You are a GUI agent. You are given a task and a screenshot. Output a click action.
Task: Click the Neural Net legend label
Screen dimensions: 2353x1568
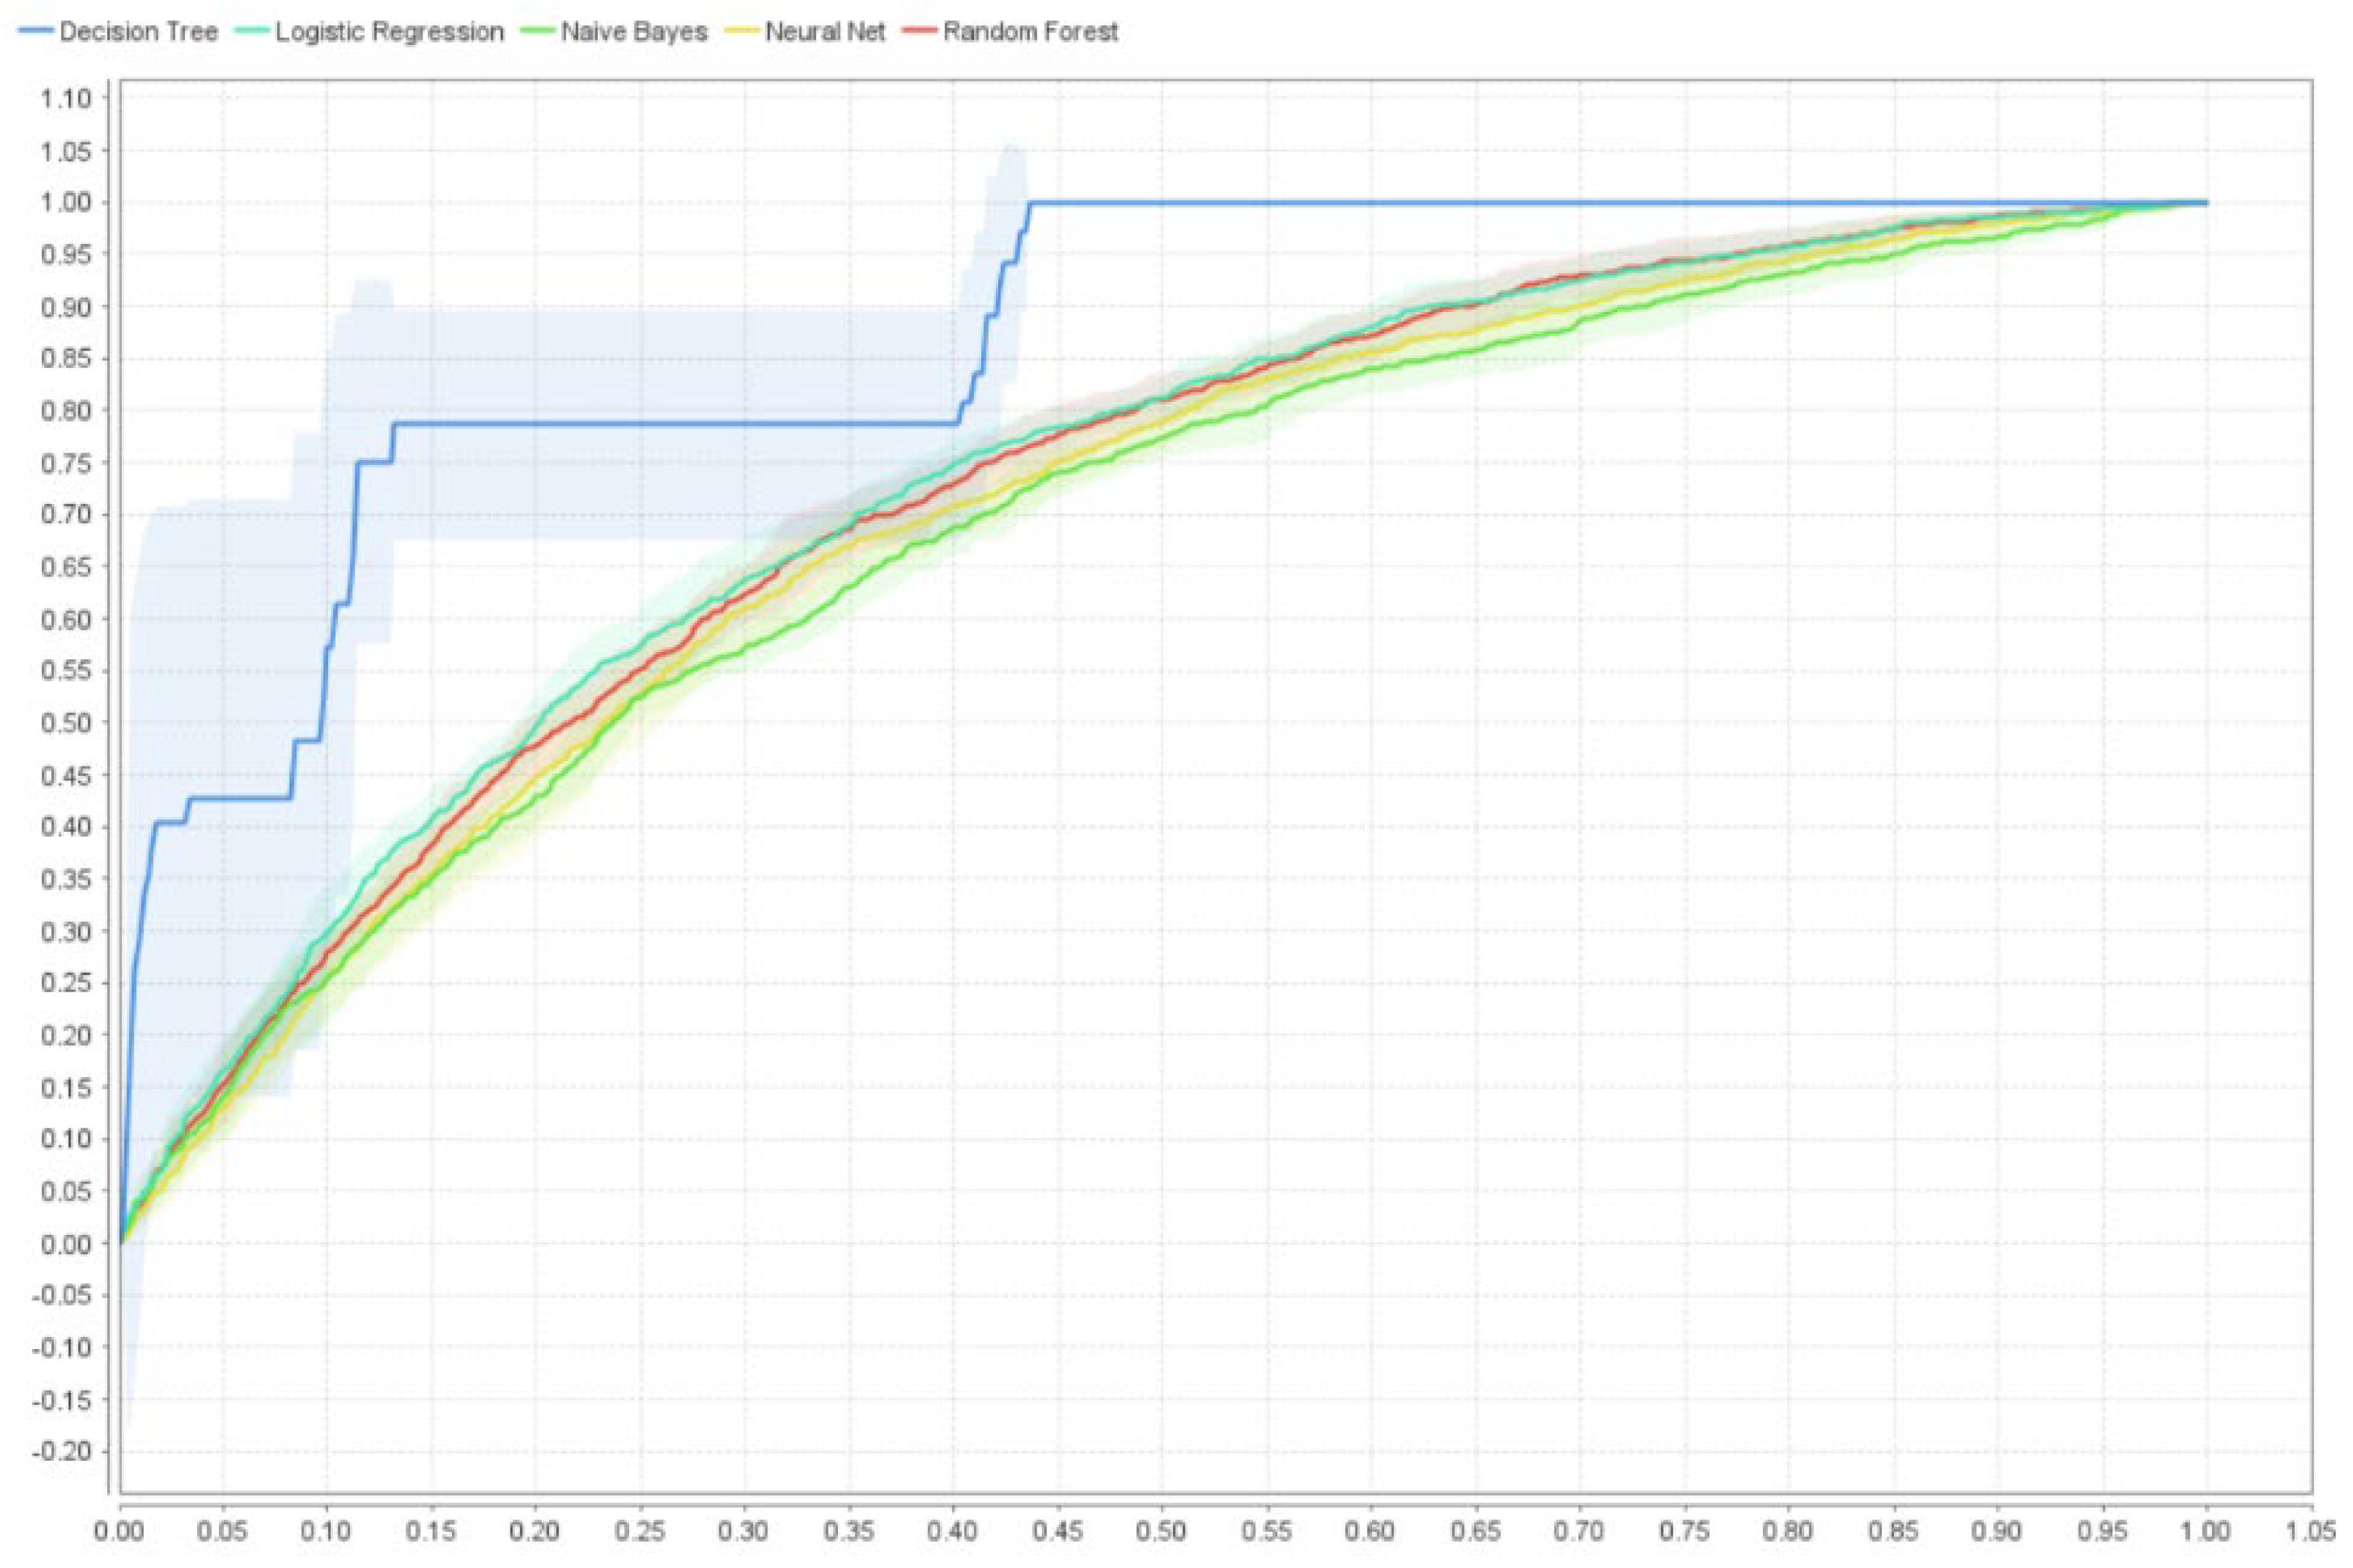point(825,32)
